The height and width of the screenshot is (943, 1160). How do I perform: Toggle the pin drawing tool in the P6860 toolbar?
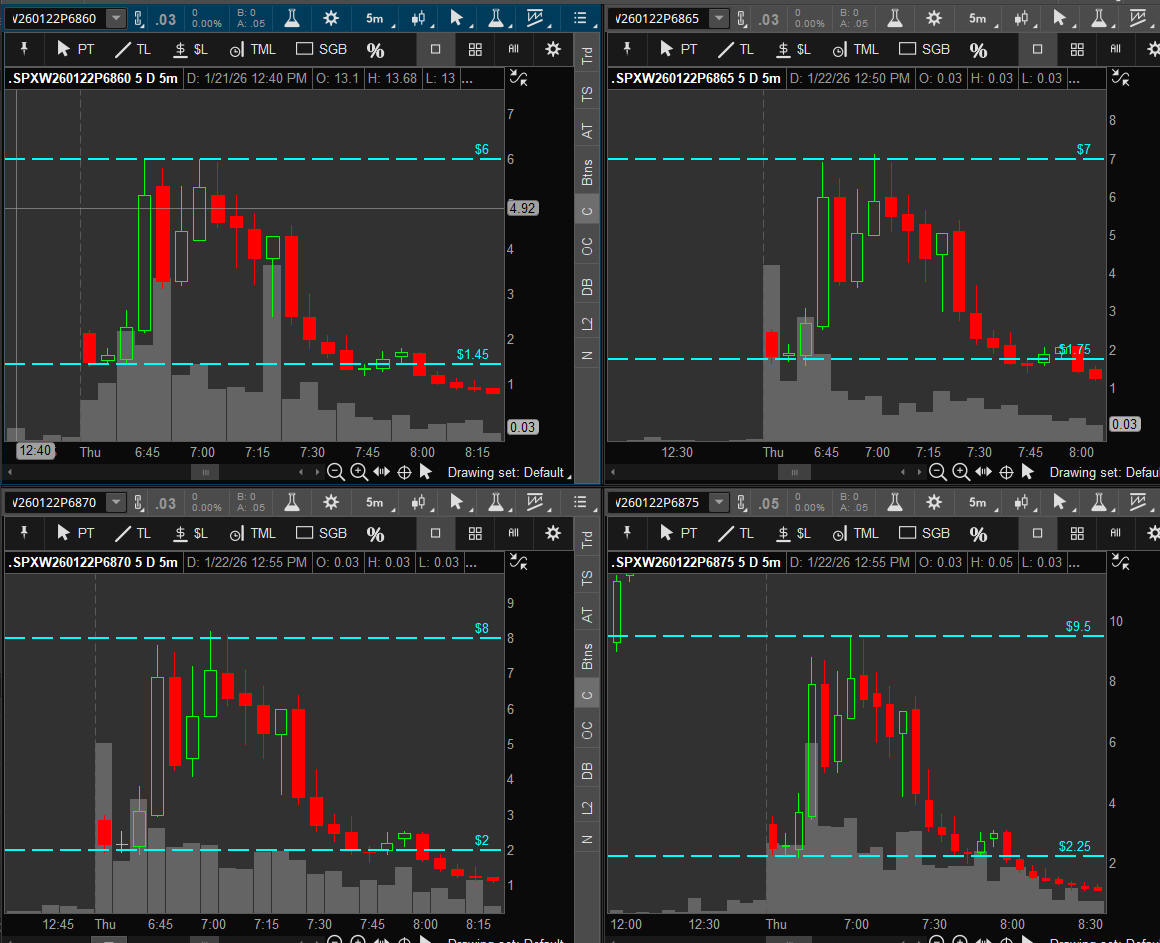[x=25, y=49]
